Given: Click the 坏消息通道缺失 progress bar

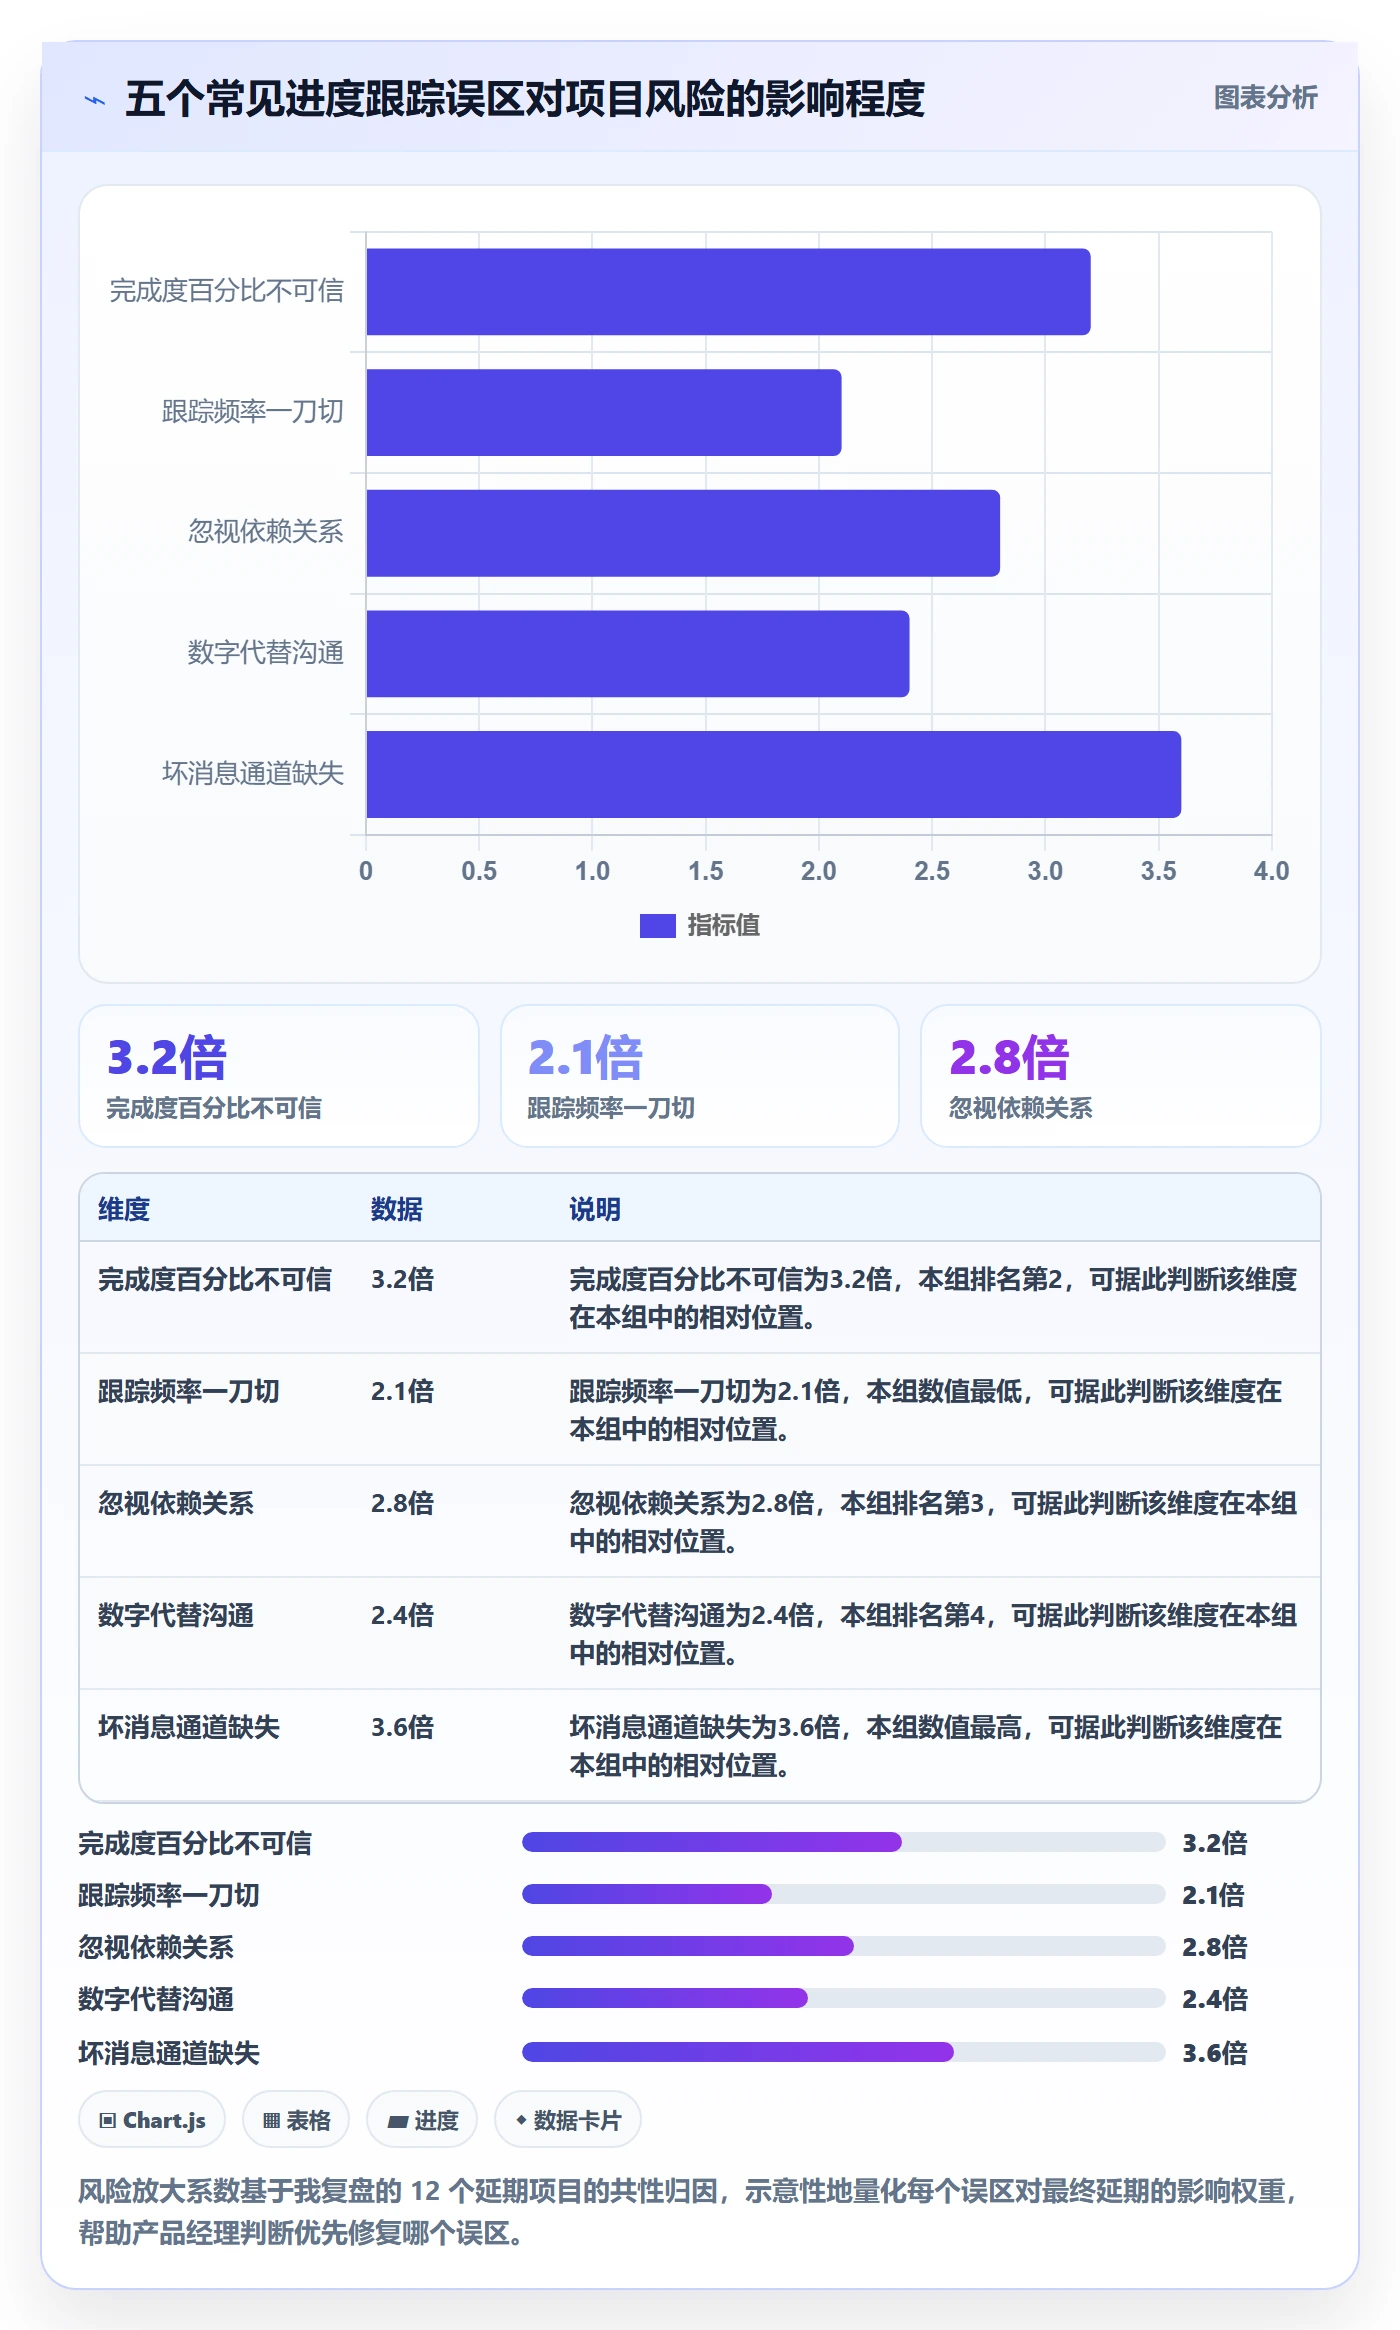Looking at the screenshot, I should 844,2052.
